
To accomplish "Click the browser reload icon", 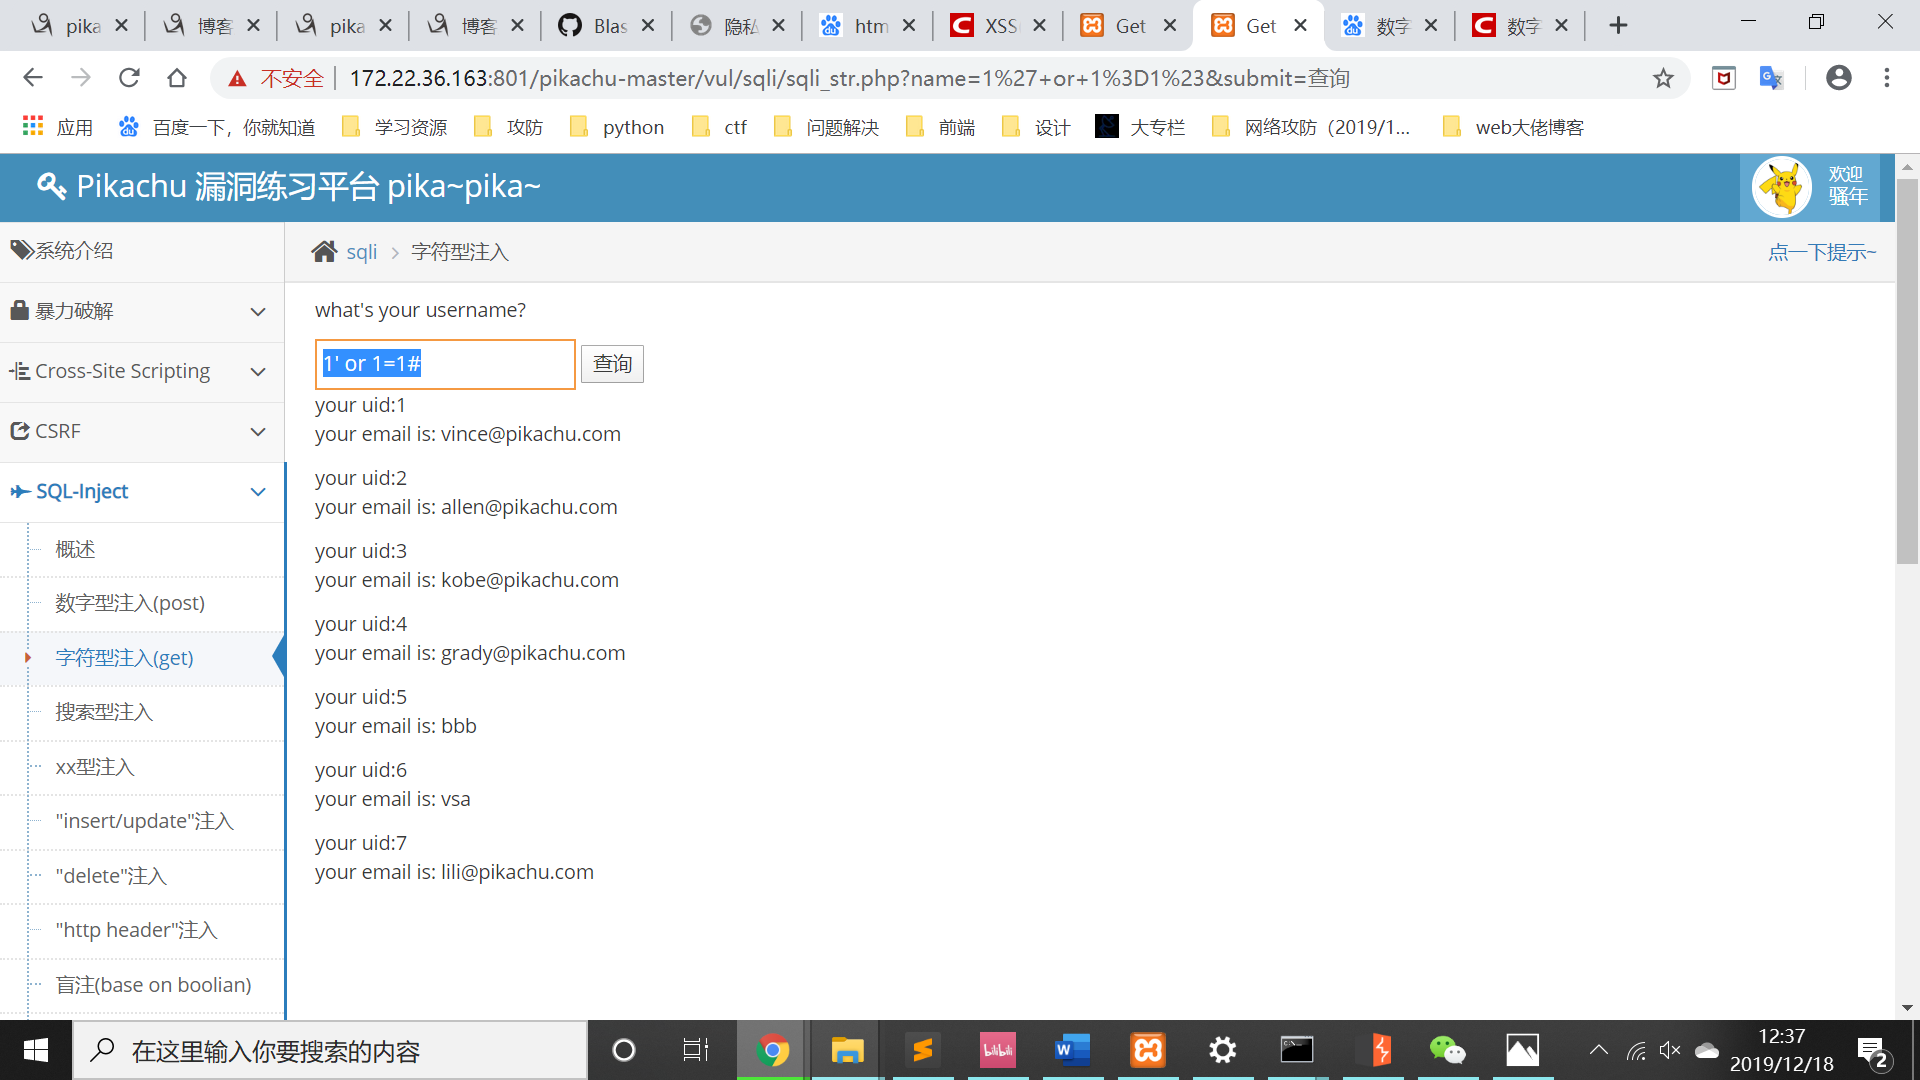I will coord(129,78).
